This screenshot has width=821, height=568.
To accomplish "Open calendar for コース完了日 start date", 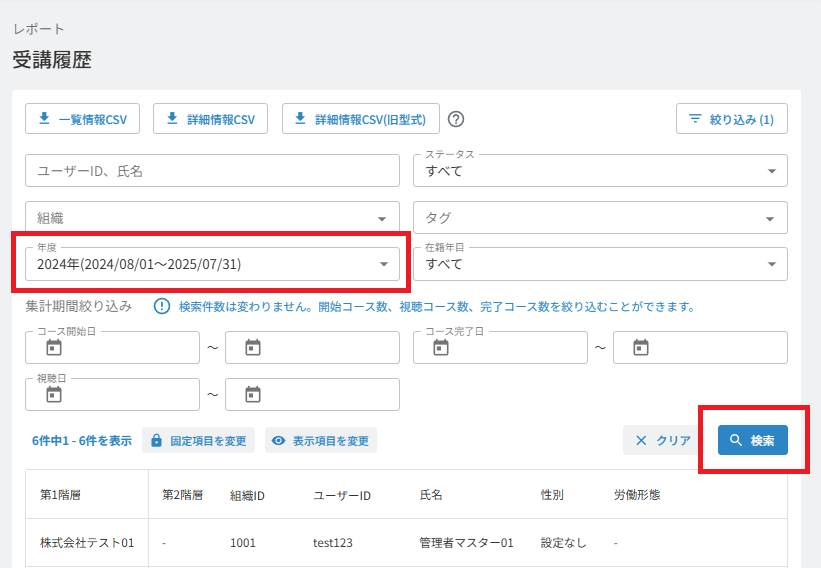I will tap(441, 347).
